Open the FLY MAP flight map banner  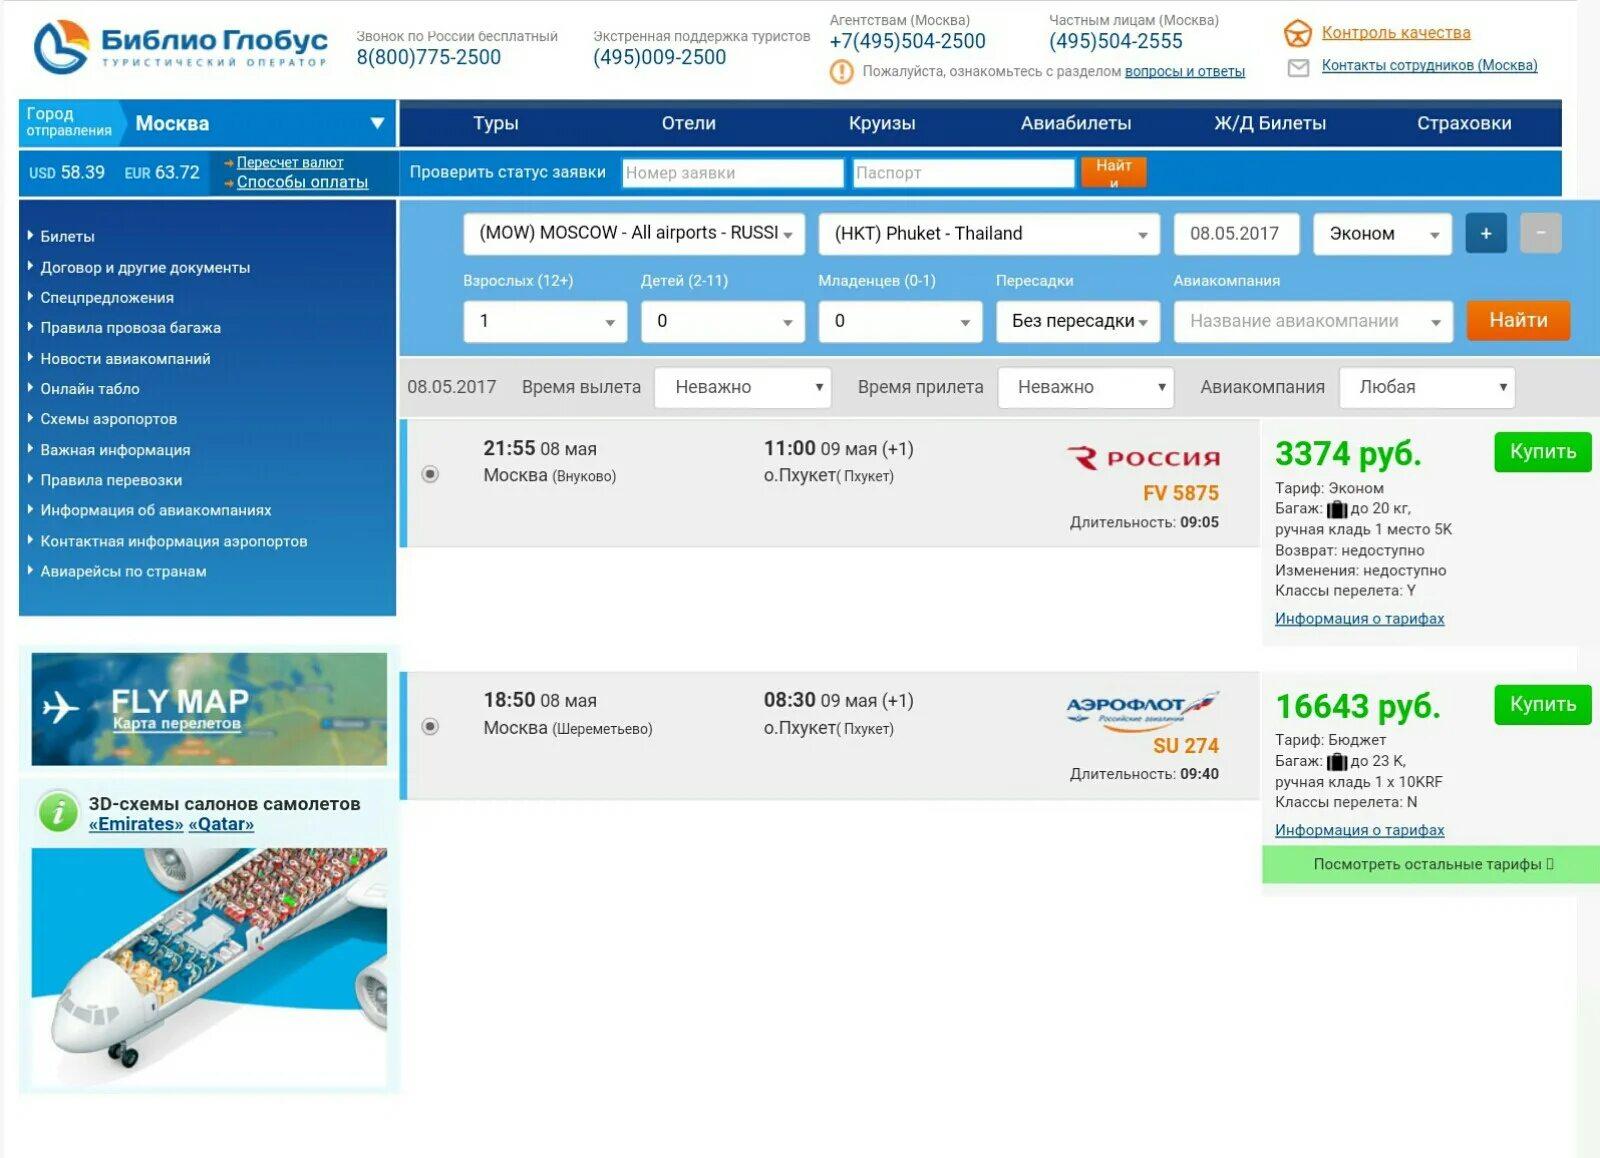[x=209, y=709]
